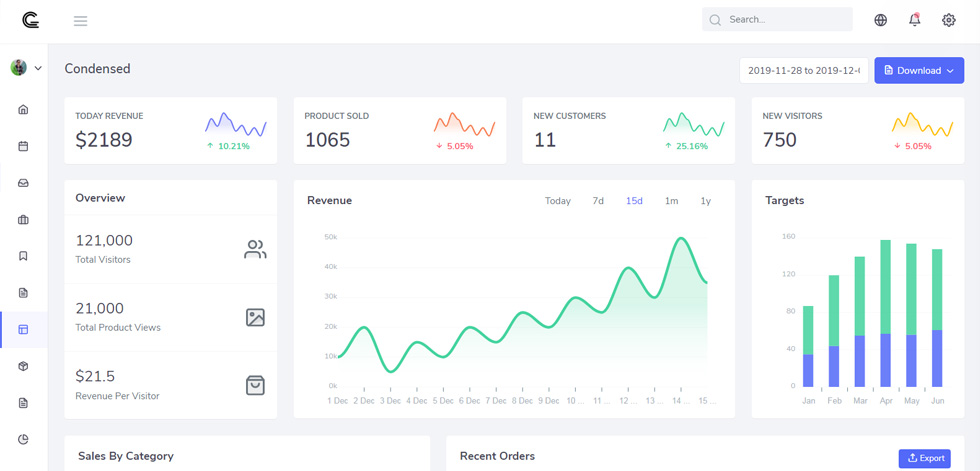Click the Product Sold sparkline chart
The height and width of the screenshot is (471, 980).
click(464, 124)
